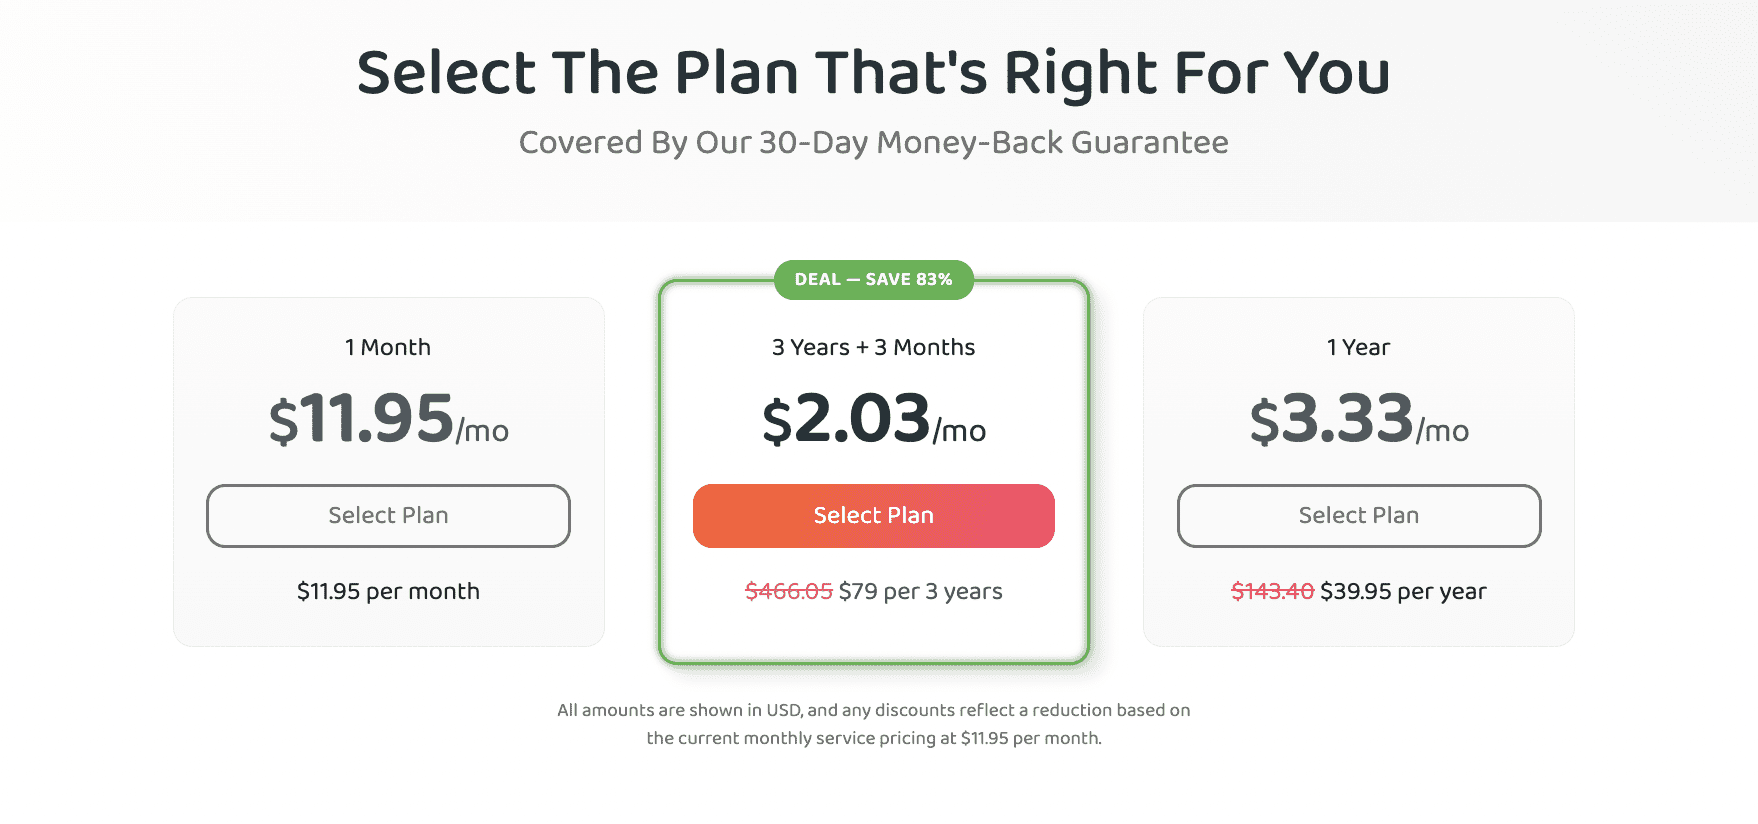This screenshot has height=824, width=1758.
Task: Select the 1 Month plan
Action: 388,516
